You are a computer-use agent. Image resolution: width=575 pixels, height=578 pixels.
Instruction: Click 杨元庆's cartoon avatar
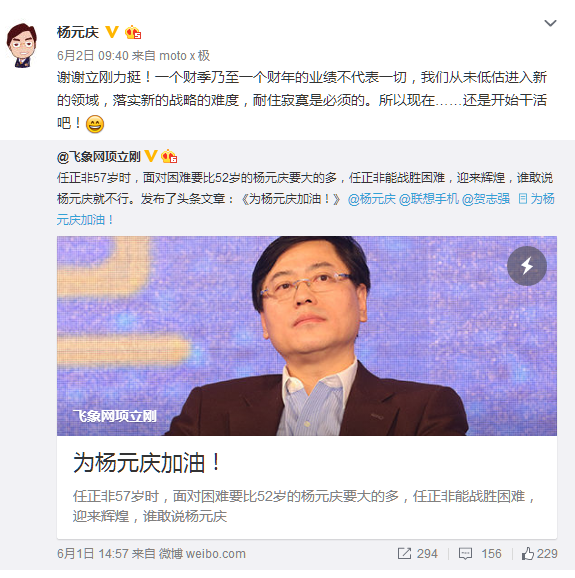[x=22, y=45]
